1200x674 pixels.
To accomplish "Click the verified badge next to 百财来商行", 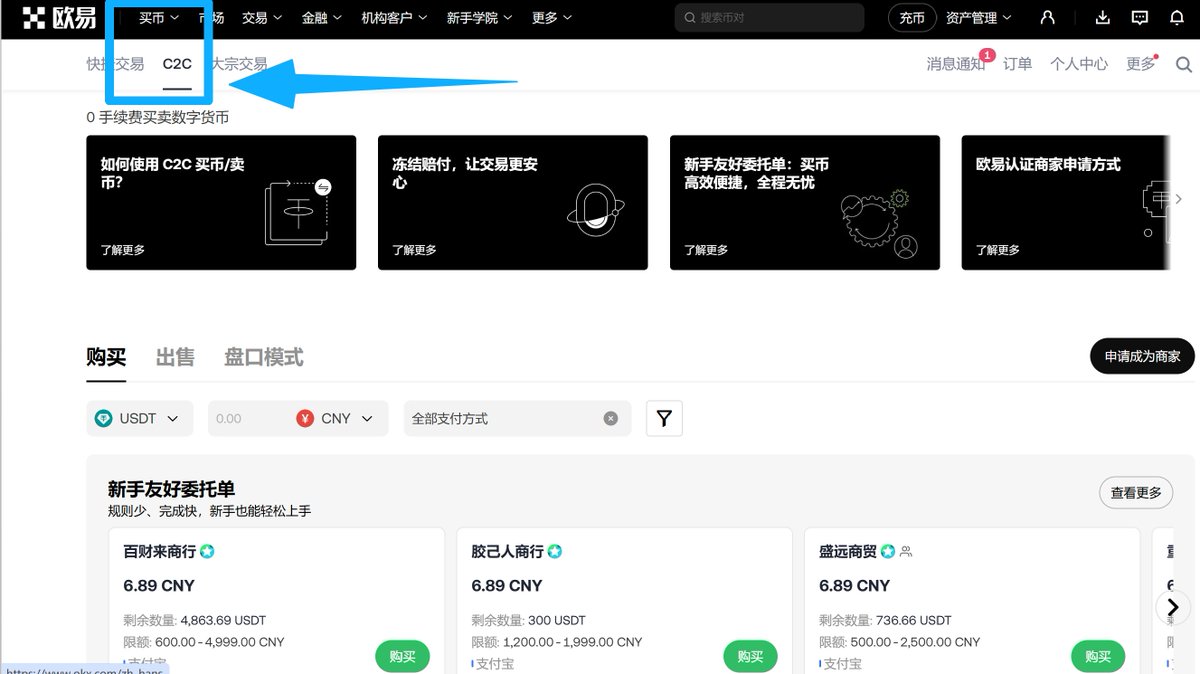I will click(x=208, y=551).
